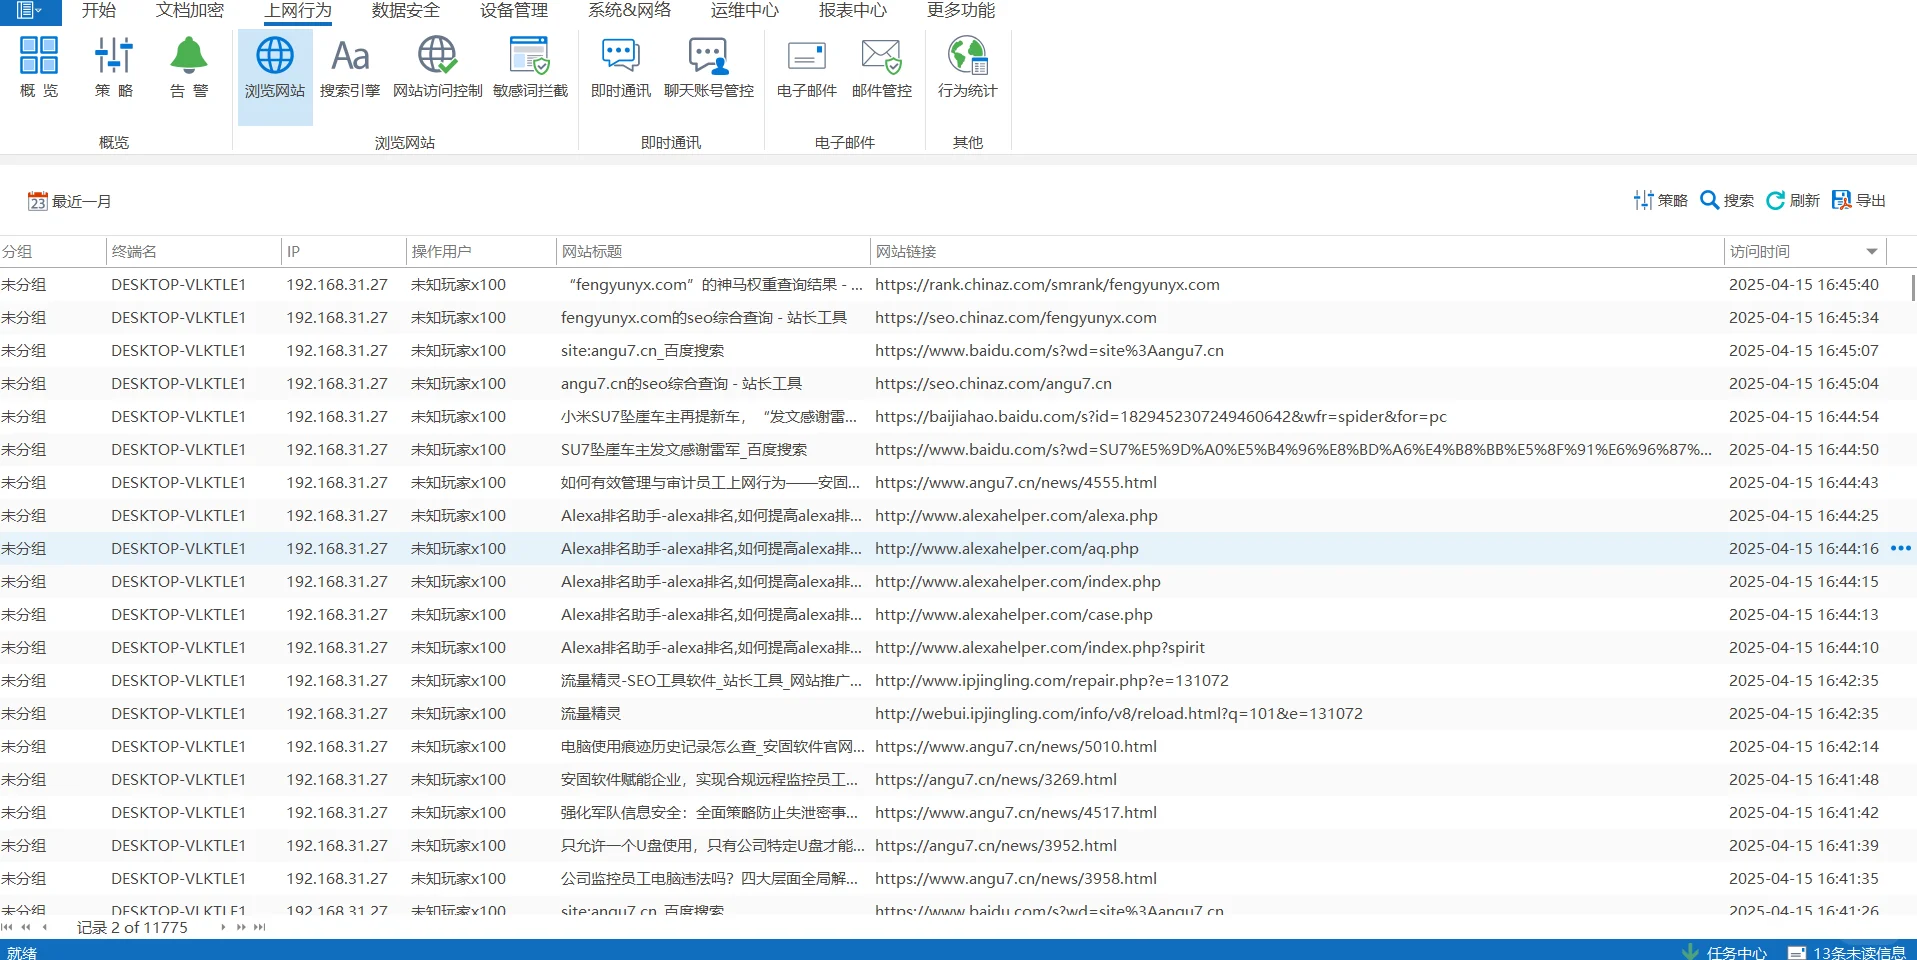Open the 告警 alerts panel
The width and height of the screenshot is (1917, 960).
tap(188, 67)
